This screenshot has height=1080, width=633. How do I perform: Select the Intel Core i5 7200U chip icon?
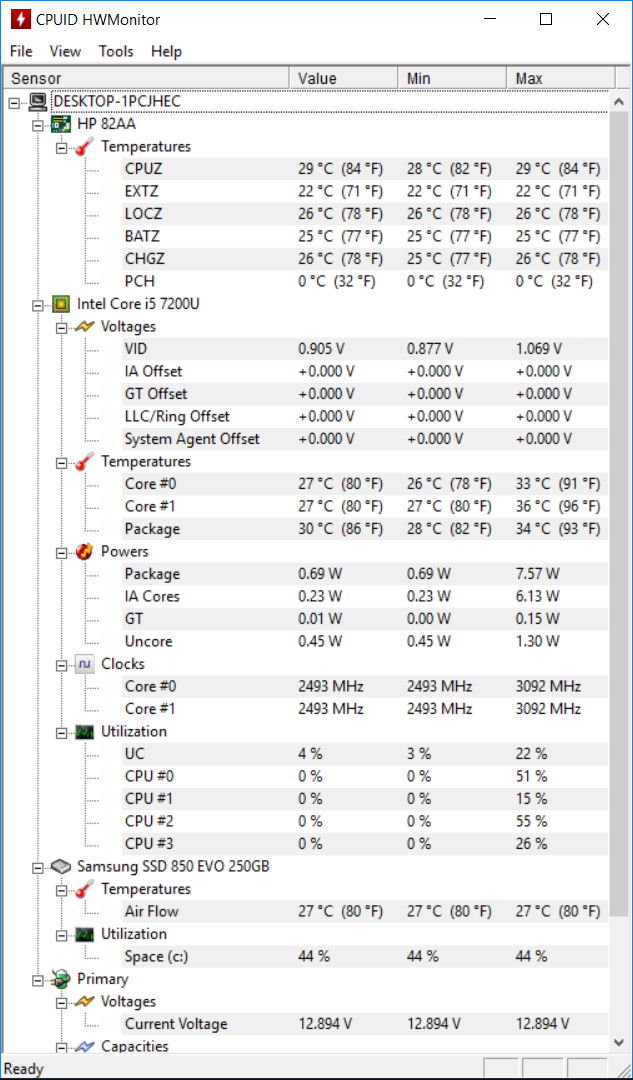[61, 304]
